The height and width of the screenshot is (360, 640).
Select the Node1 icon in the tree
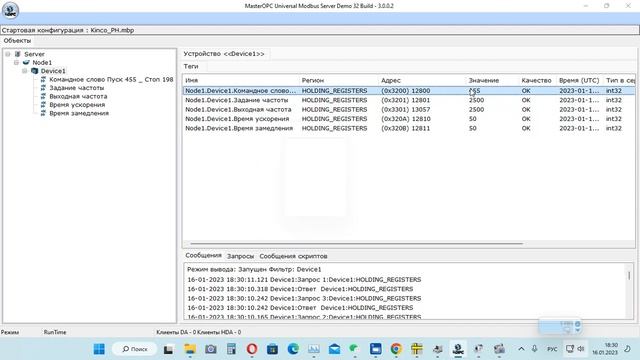tap(26, 62)
